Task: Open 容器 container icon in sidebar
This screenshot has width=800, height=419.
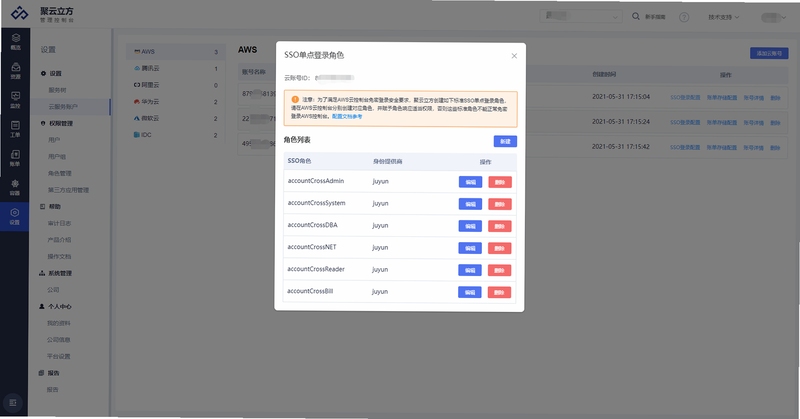Action: click(15, 187)
